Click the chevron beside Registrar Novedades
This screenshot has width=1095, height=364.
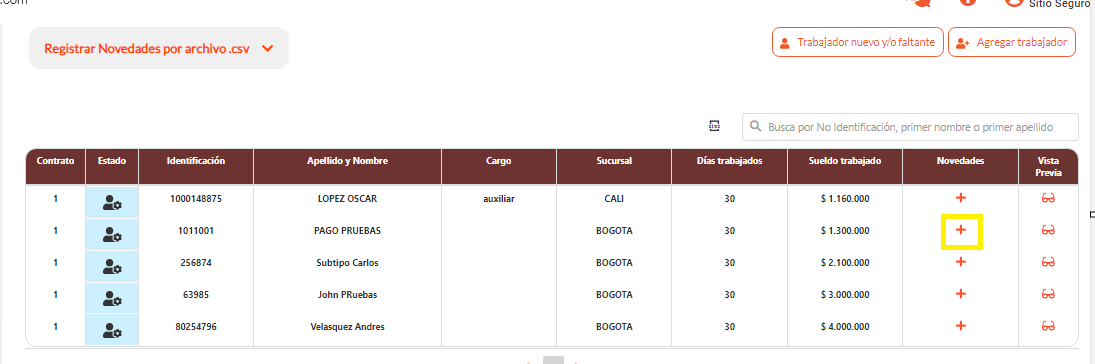267,49
